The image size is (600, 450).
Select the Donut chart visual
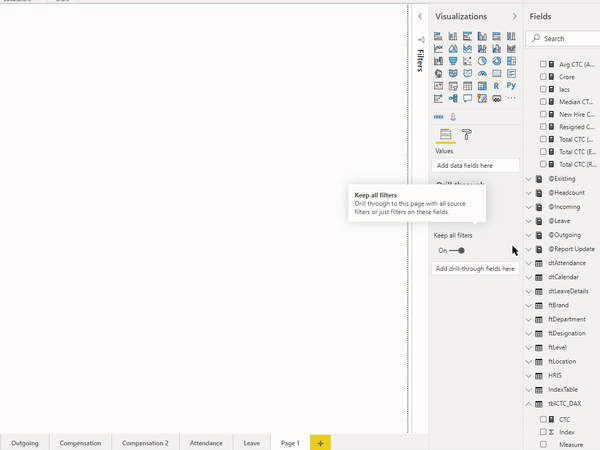click(497, 61)
